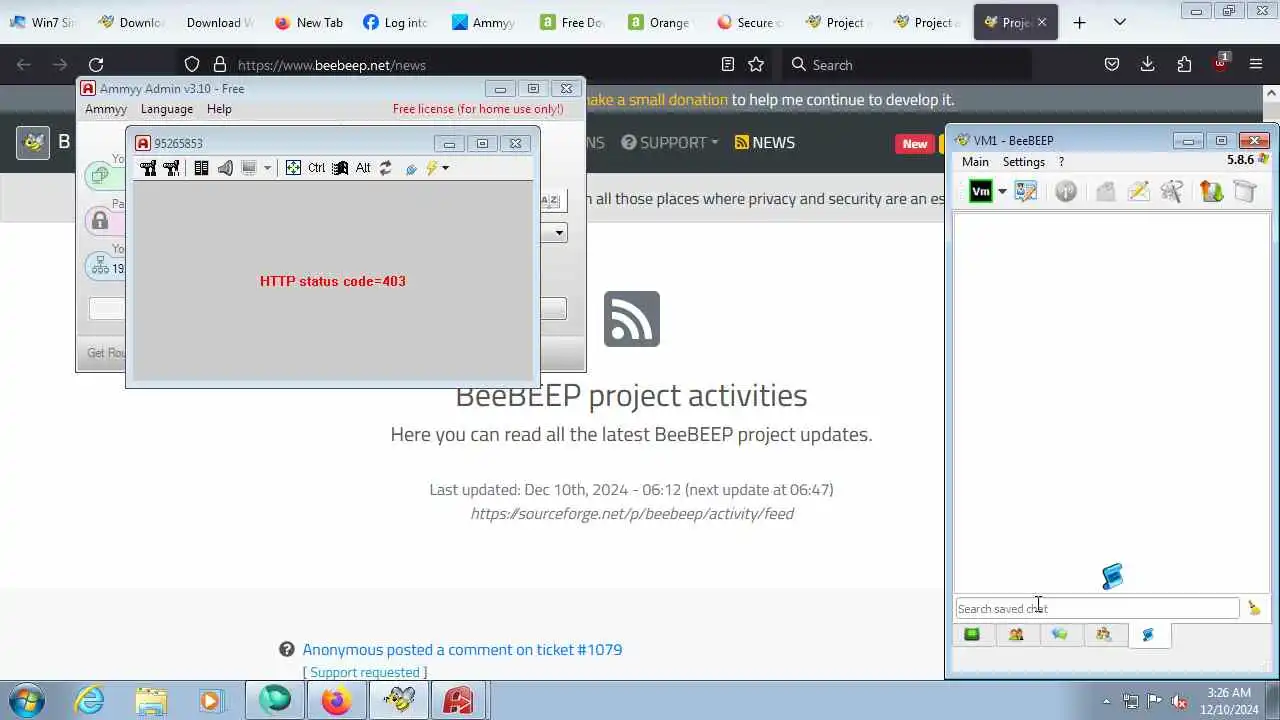Click the gray broadcast icon in BeeBEEP toolbar
The height and width of the screenshot is (720, 1280).
(x=1066, y=191)
